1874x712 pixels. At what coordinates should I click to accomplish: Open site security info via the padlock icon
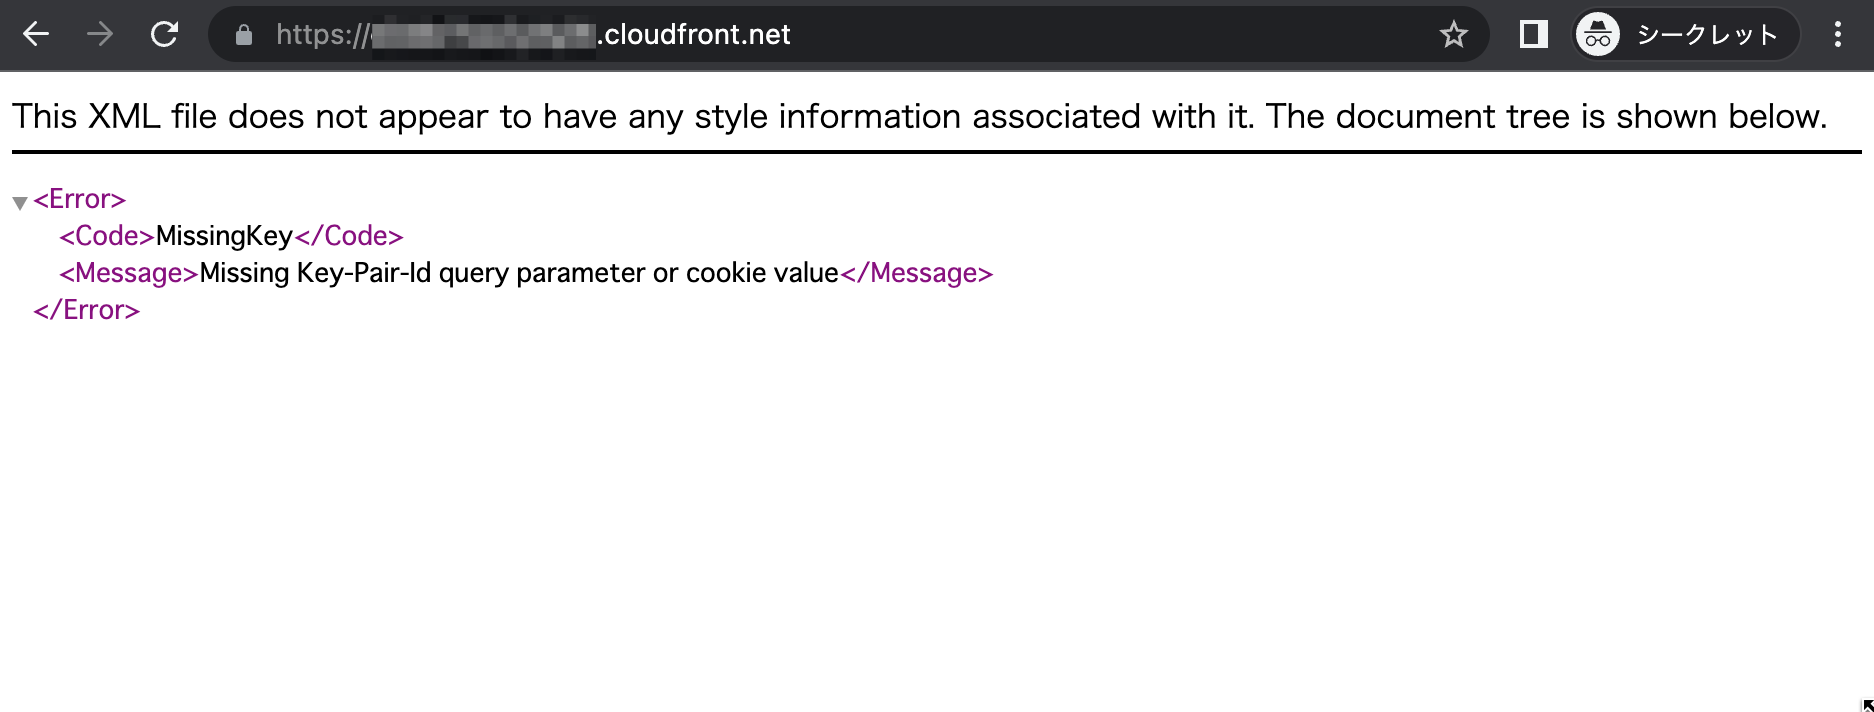[243, 35]
